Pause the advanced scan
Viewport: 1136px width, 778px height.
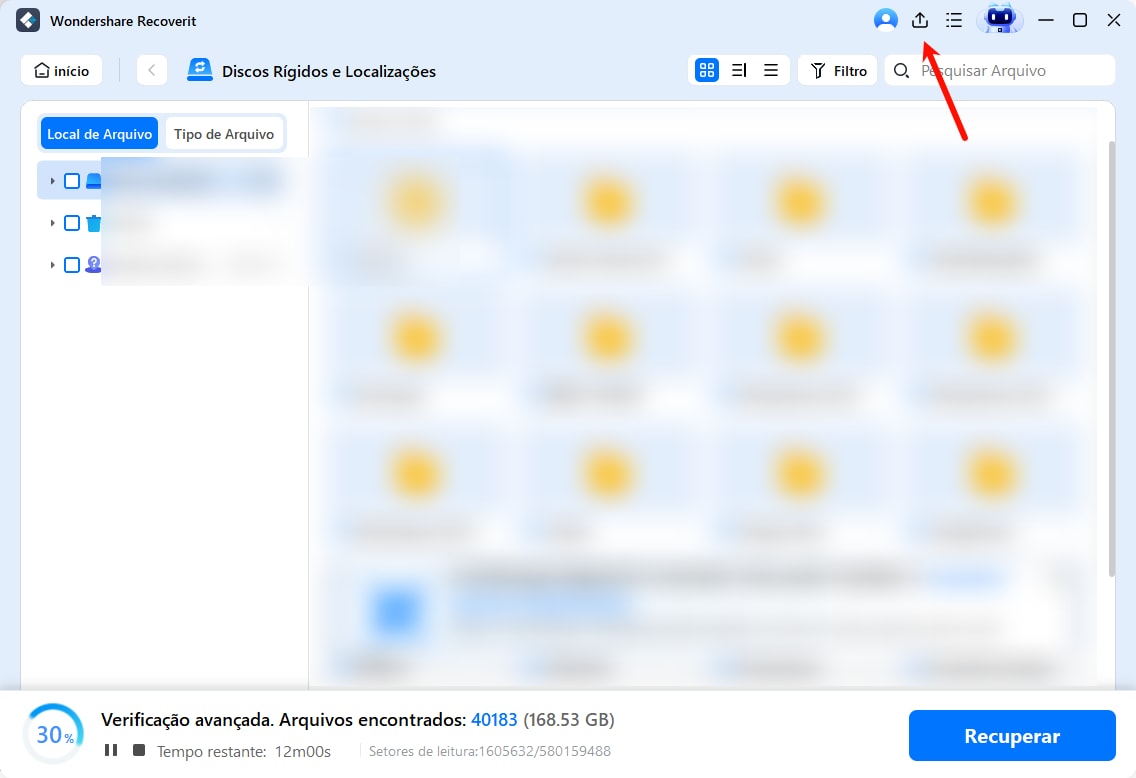tap(111, 750)
